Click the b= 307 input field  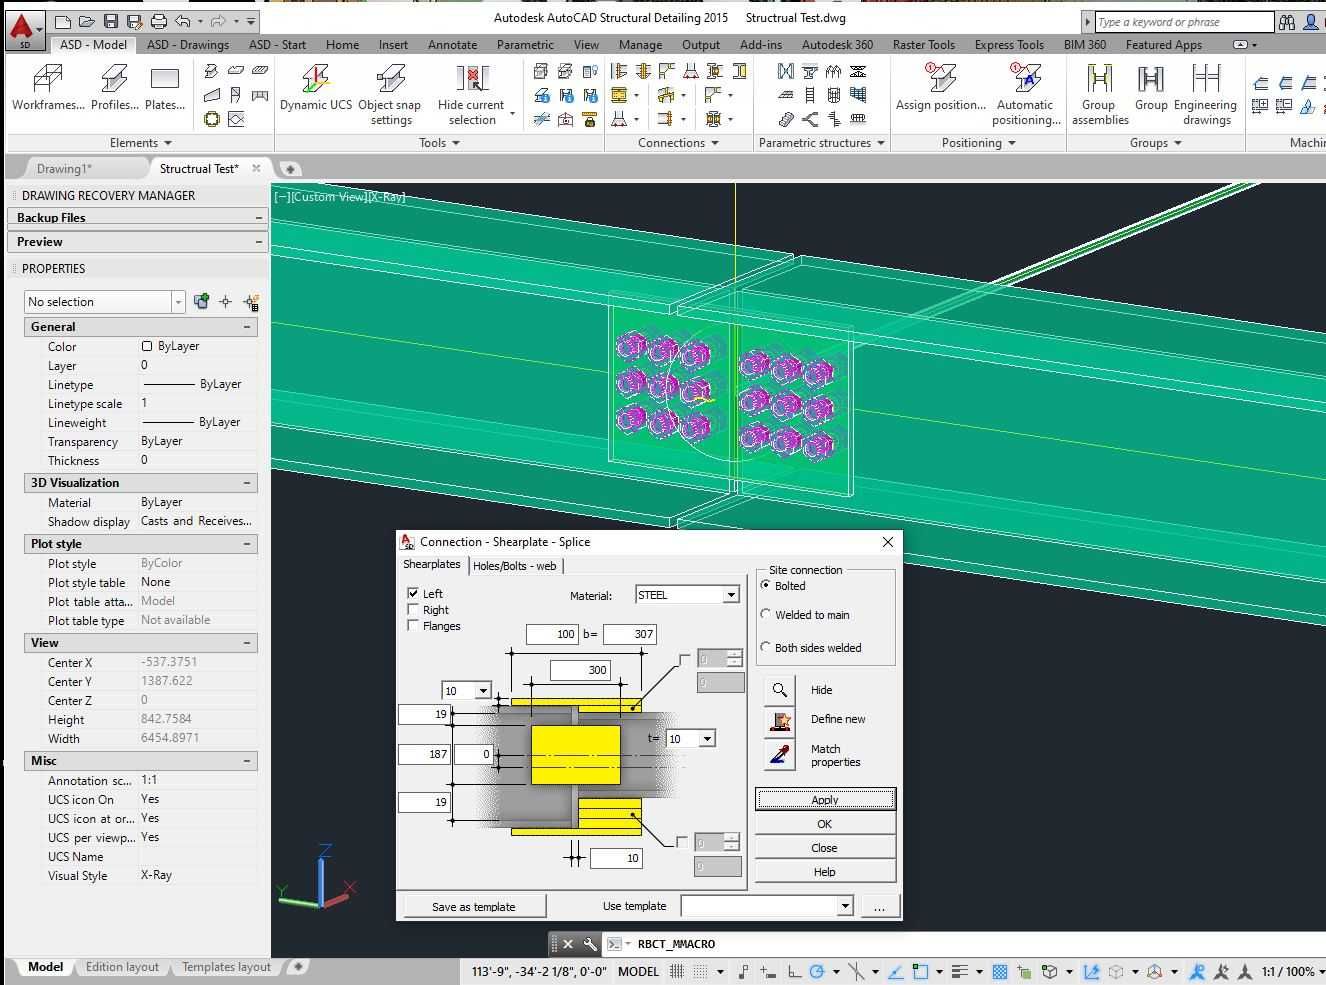[x=630, y=634]
